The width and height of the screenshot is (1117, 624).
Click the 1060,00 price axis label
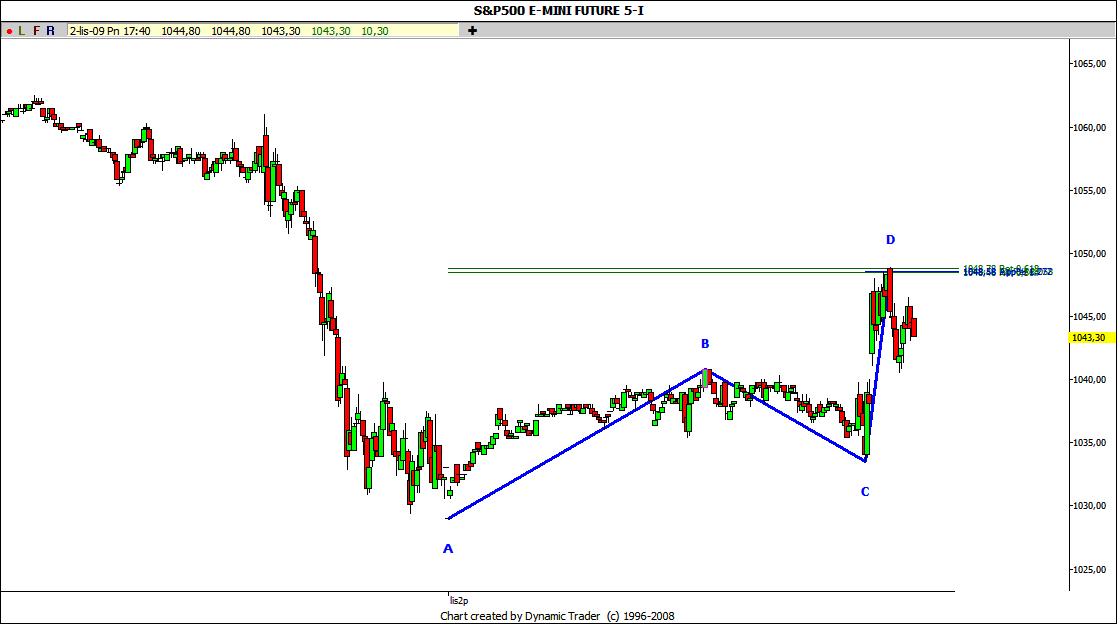click(x=1089, y=128)
